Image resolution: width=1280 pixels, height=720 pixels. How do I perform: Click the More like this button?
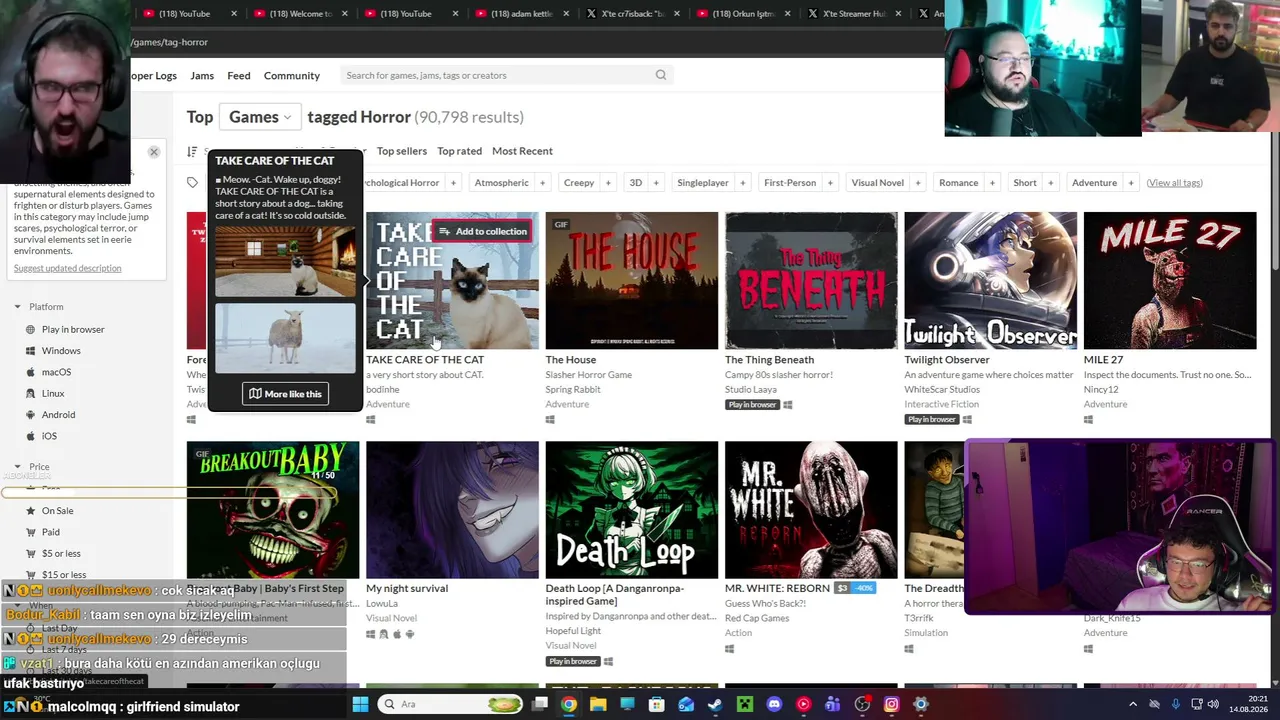(285, 394)
